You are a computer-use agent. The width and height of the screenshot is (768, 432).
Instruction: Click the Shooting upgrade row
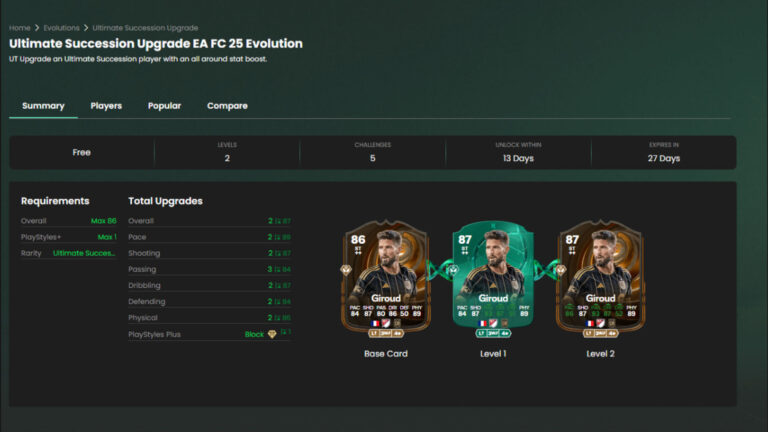coord(210,253)
